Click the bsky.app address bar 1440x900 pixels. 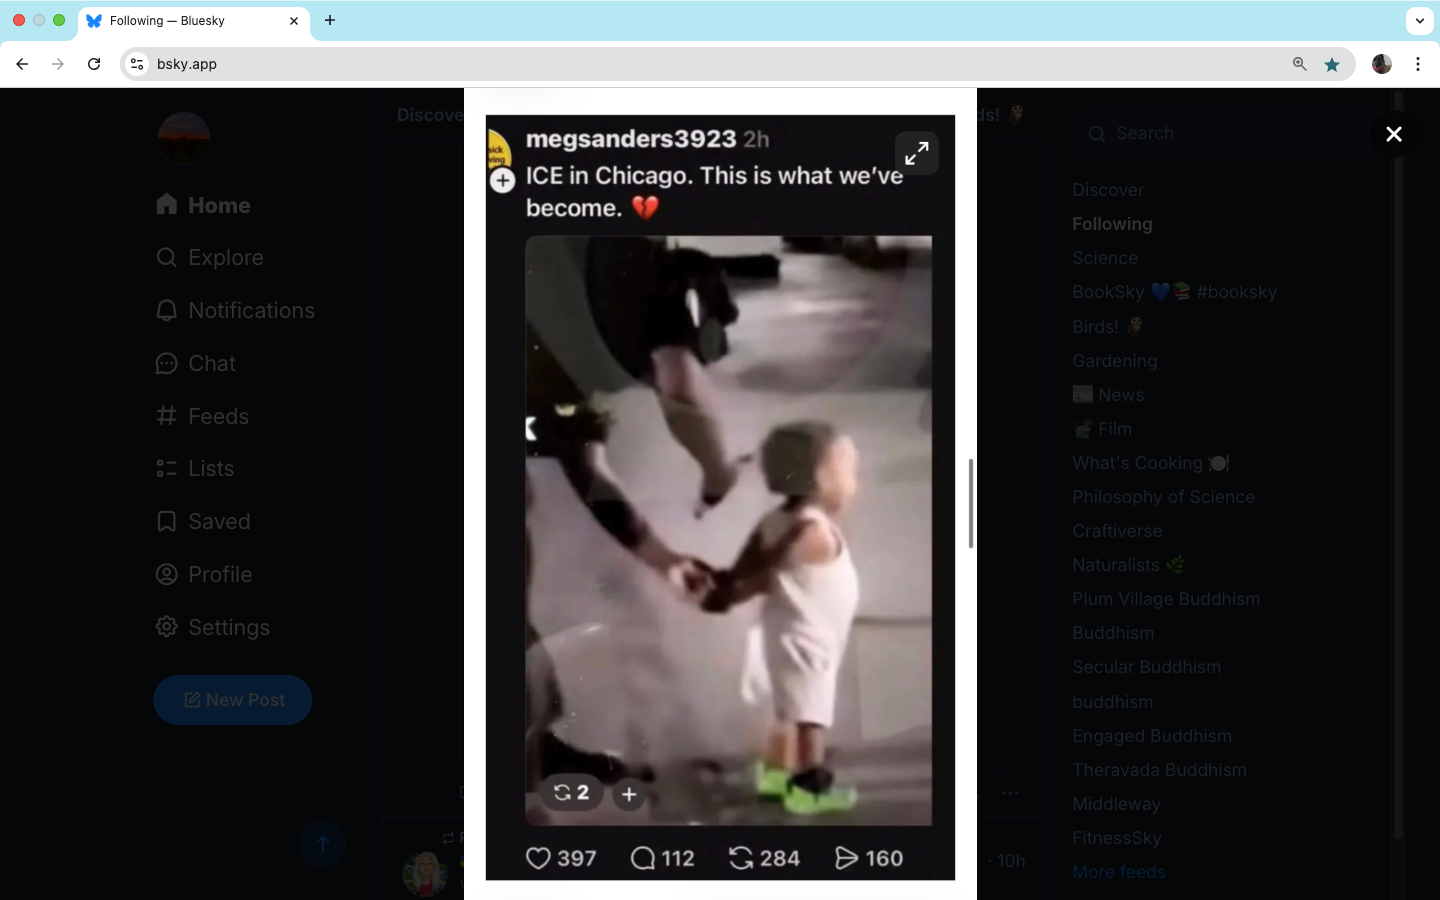pos(700,64)
